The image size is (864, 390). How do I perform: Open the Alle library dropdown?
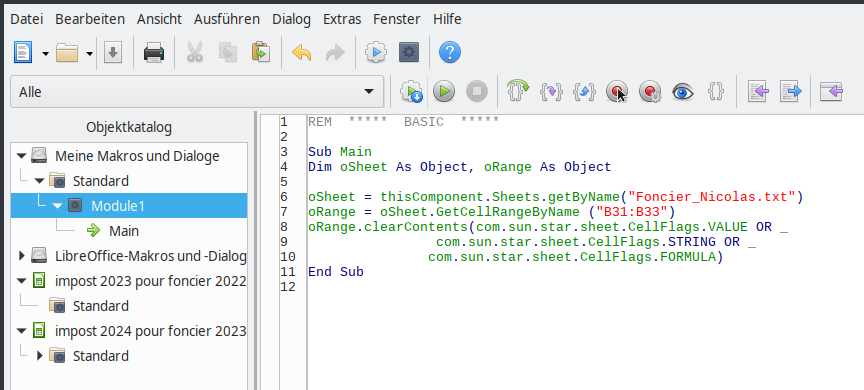click(197, 91)
